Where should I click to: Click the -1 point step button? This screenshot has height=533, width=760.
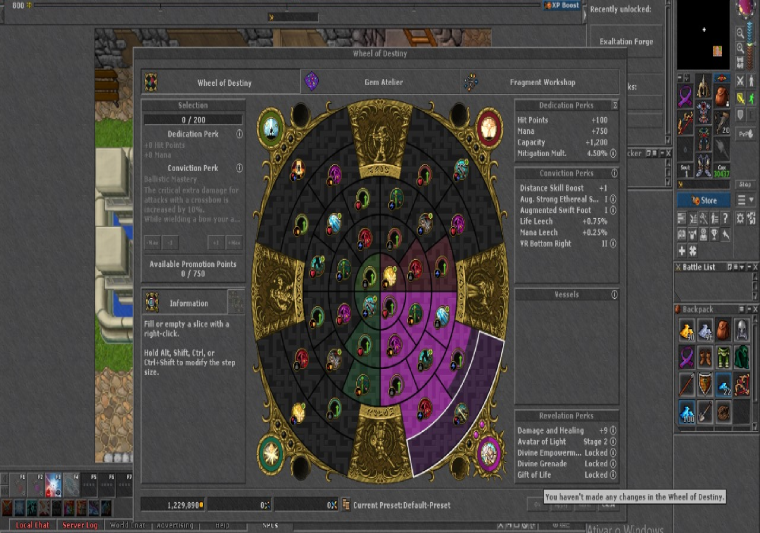click(x=170, y=242)
